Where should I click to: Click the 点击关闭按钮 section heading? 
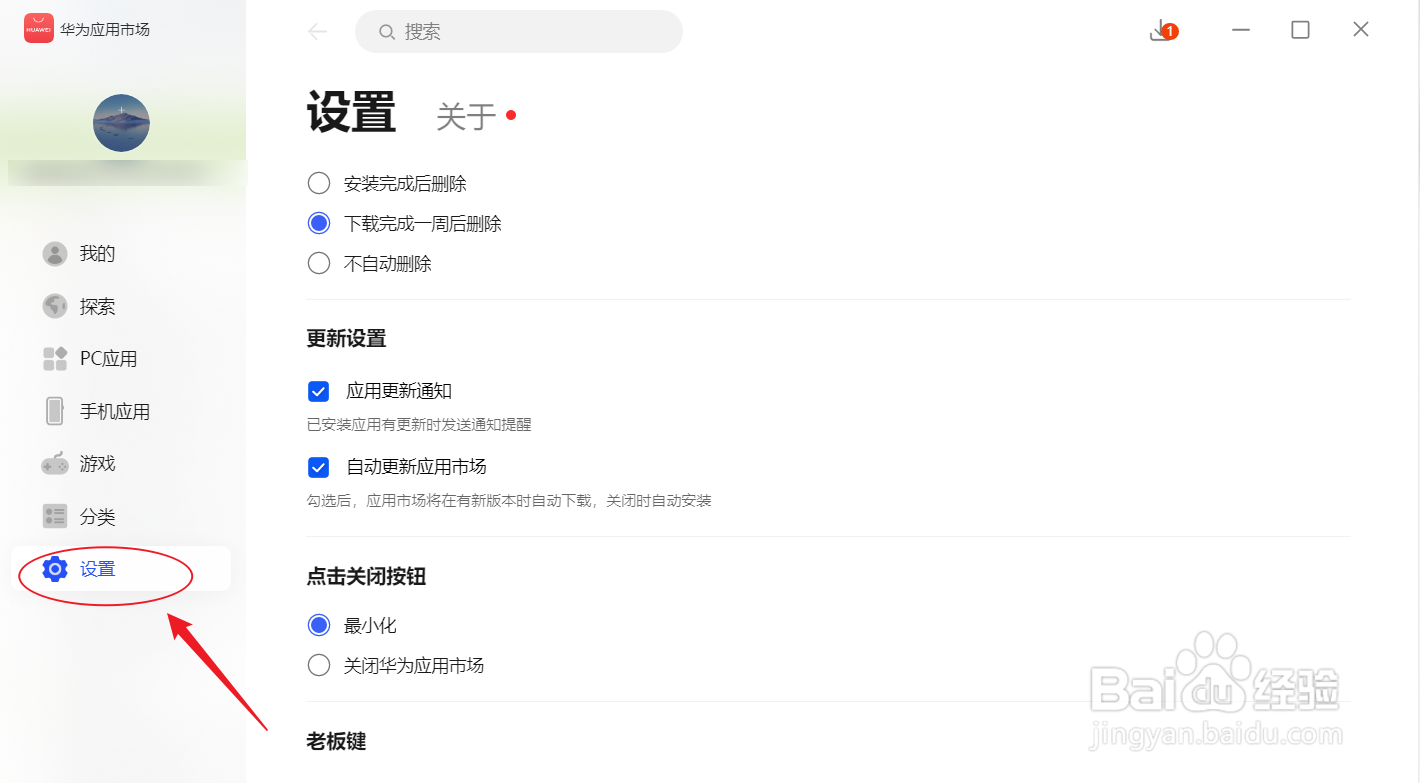click(366, 577)
